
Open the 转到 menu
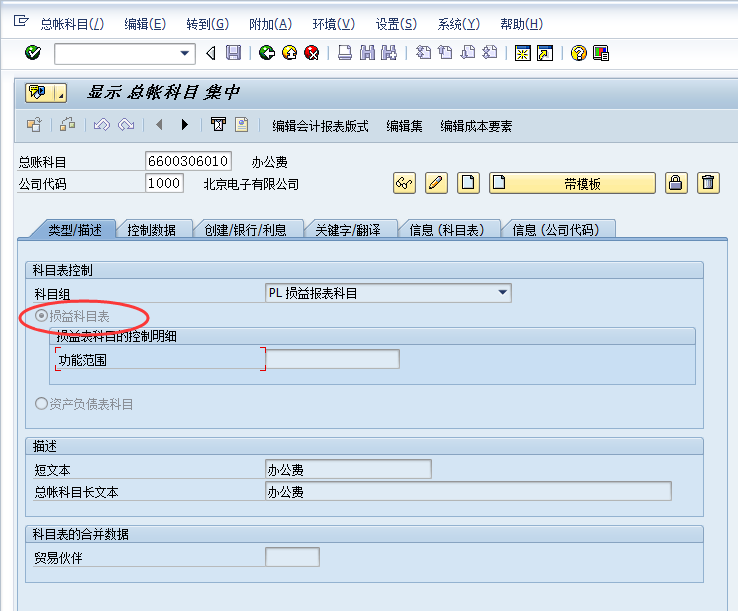[208, 24]
